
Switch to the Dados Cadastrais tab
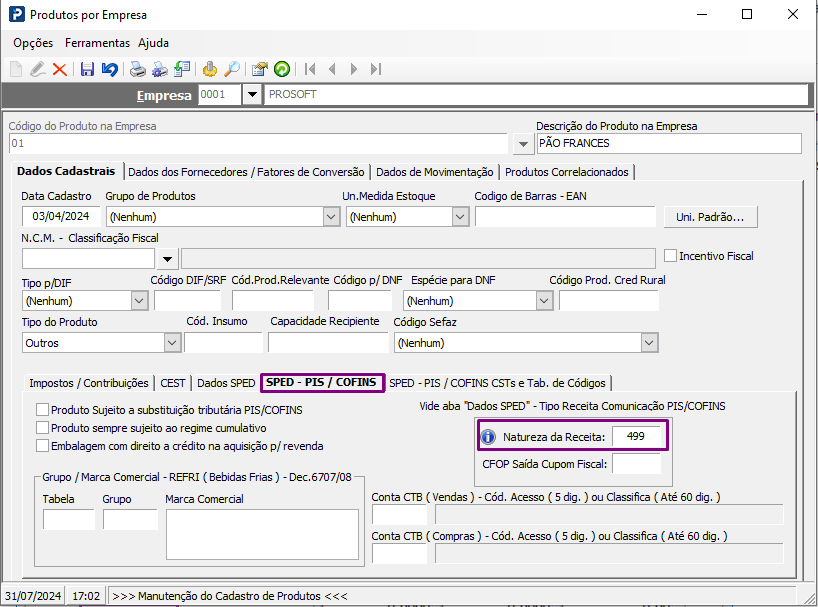pos(66,171)
